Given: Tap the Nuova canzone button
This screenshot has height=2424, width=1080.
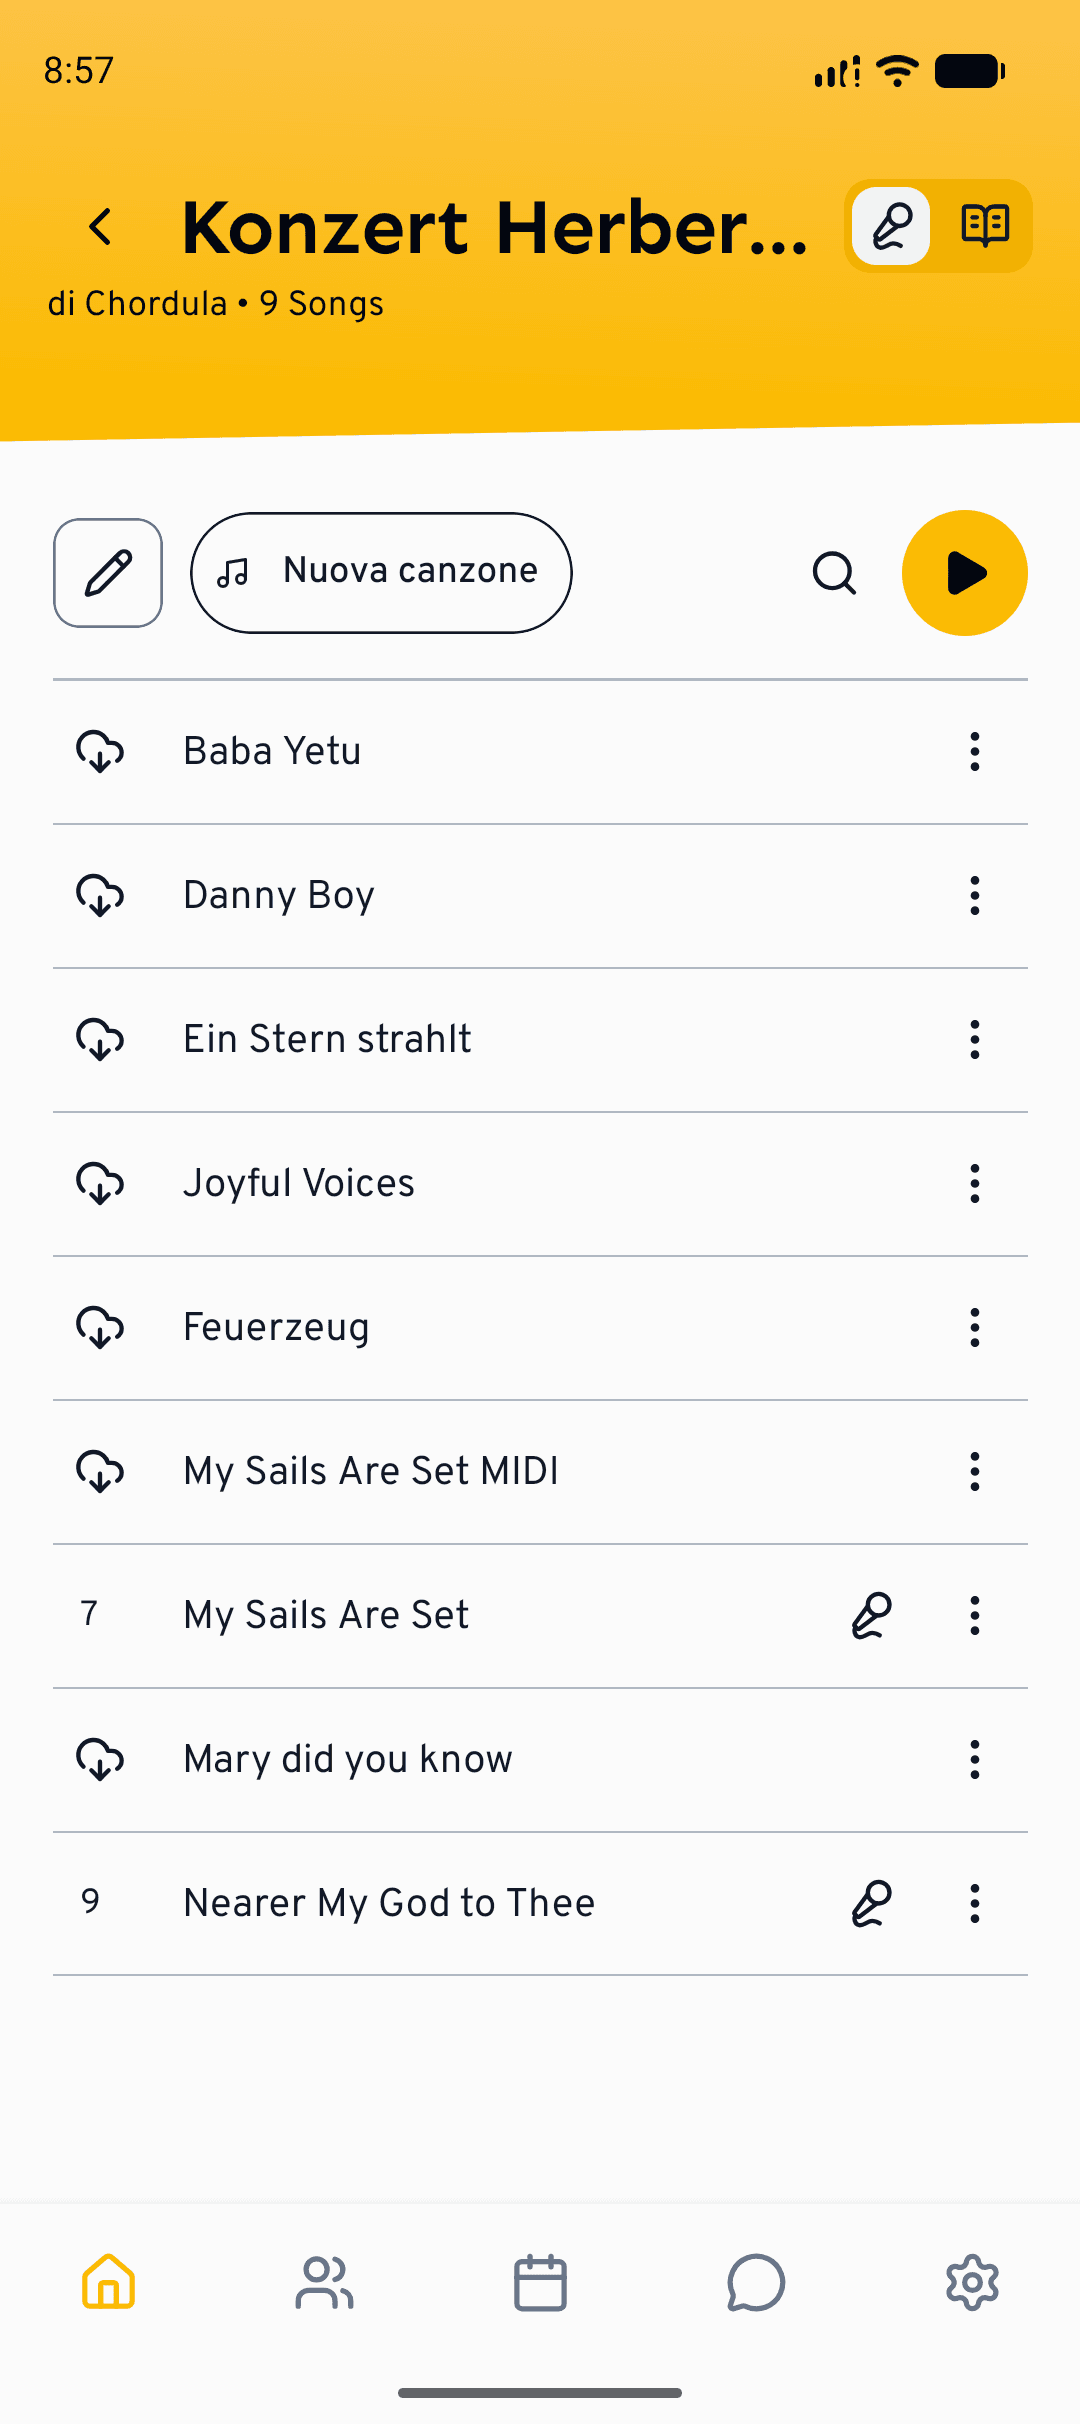Looking at the screenshot, I should point(381,573).
